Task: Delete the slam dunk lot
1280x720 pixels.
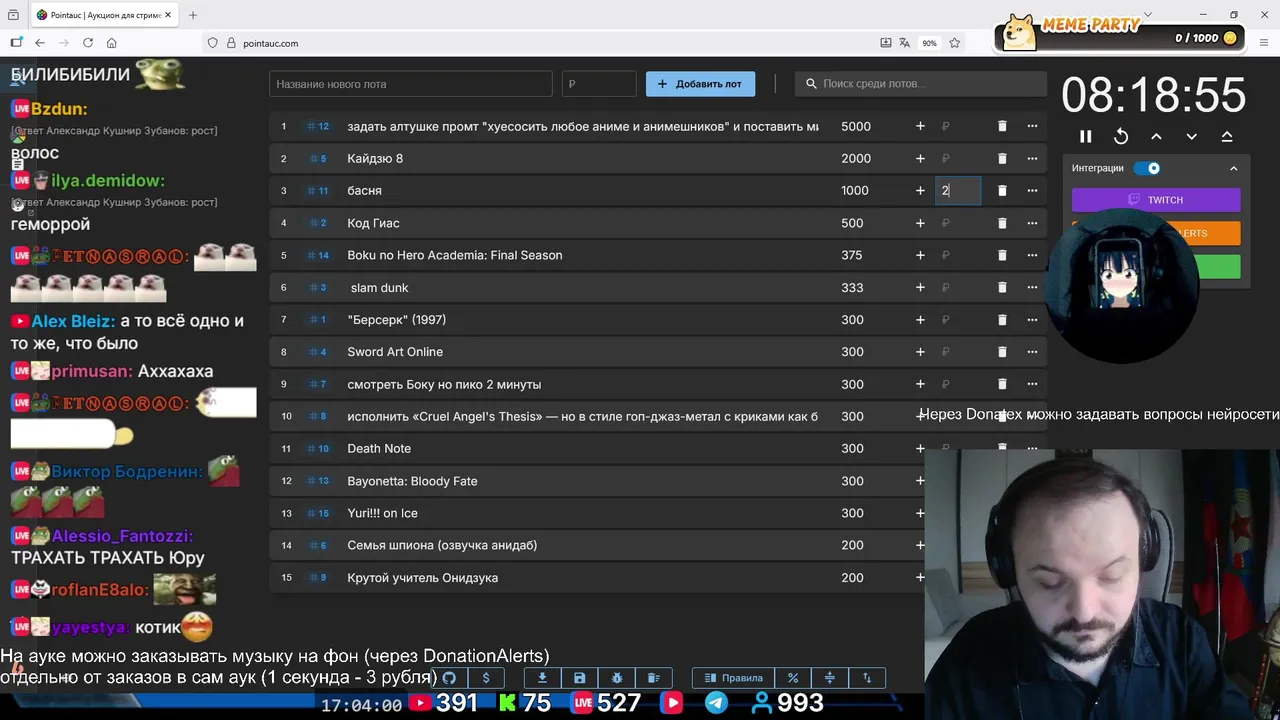Action: click(1002, 287)
